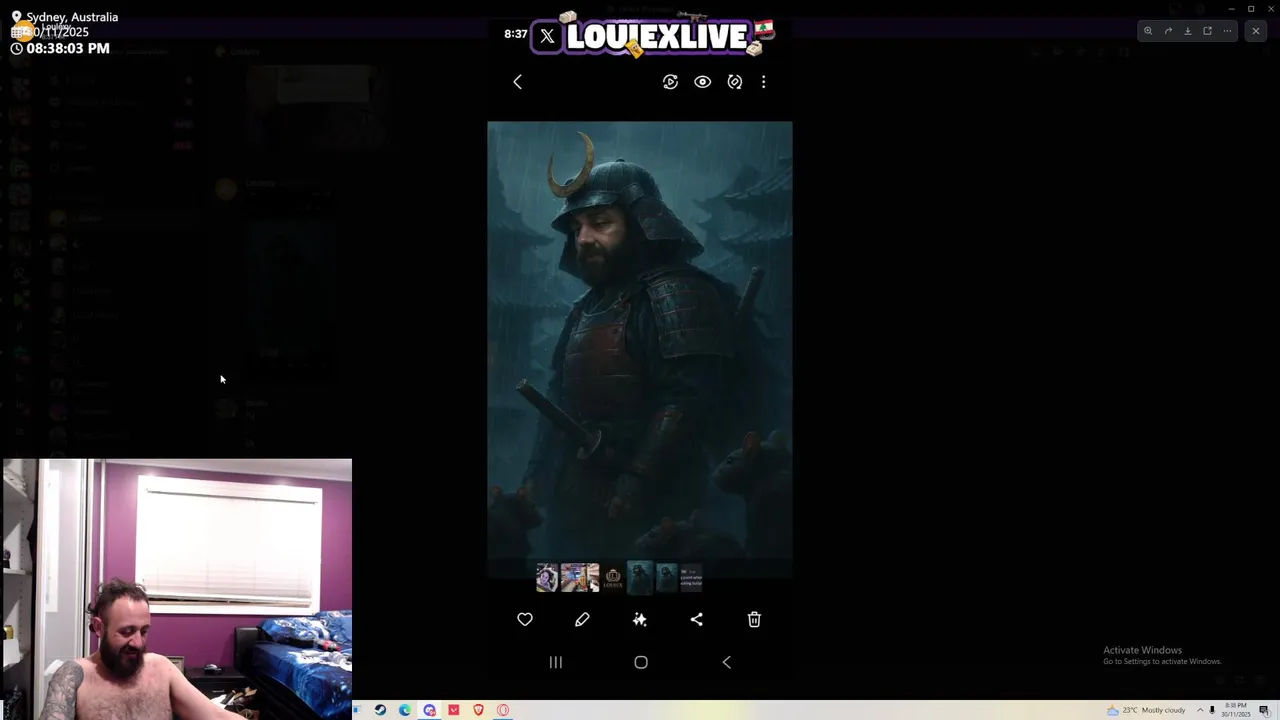
Task: Open the pencil edit tool
Action: (x=582, y=620)
